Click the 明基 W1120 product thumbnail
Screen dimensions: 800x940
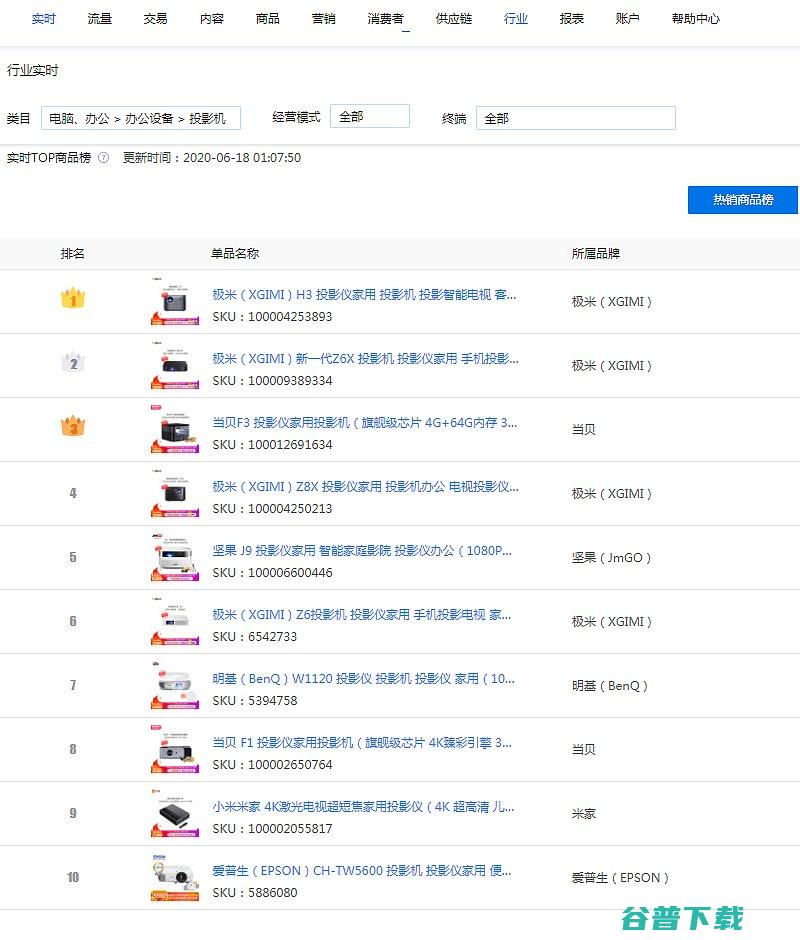pyautogui.click(x=175, y=685)
